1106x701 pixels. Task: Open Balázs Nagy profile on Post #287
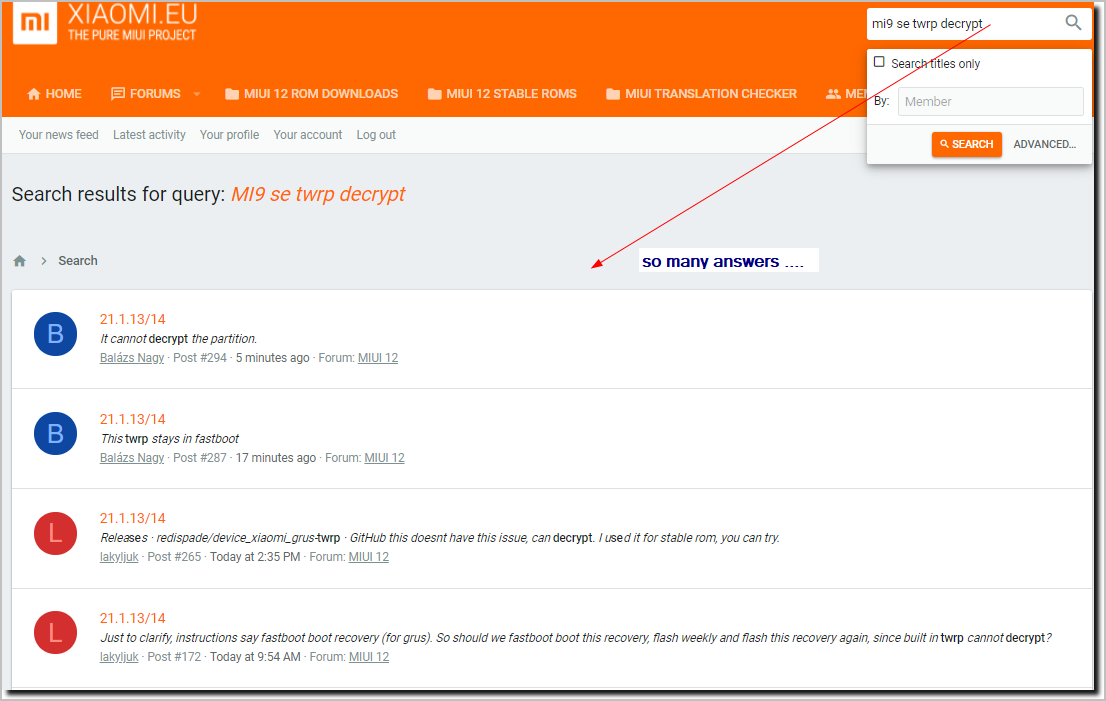click(132, 458)
